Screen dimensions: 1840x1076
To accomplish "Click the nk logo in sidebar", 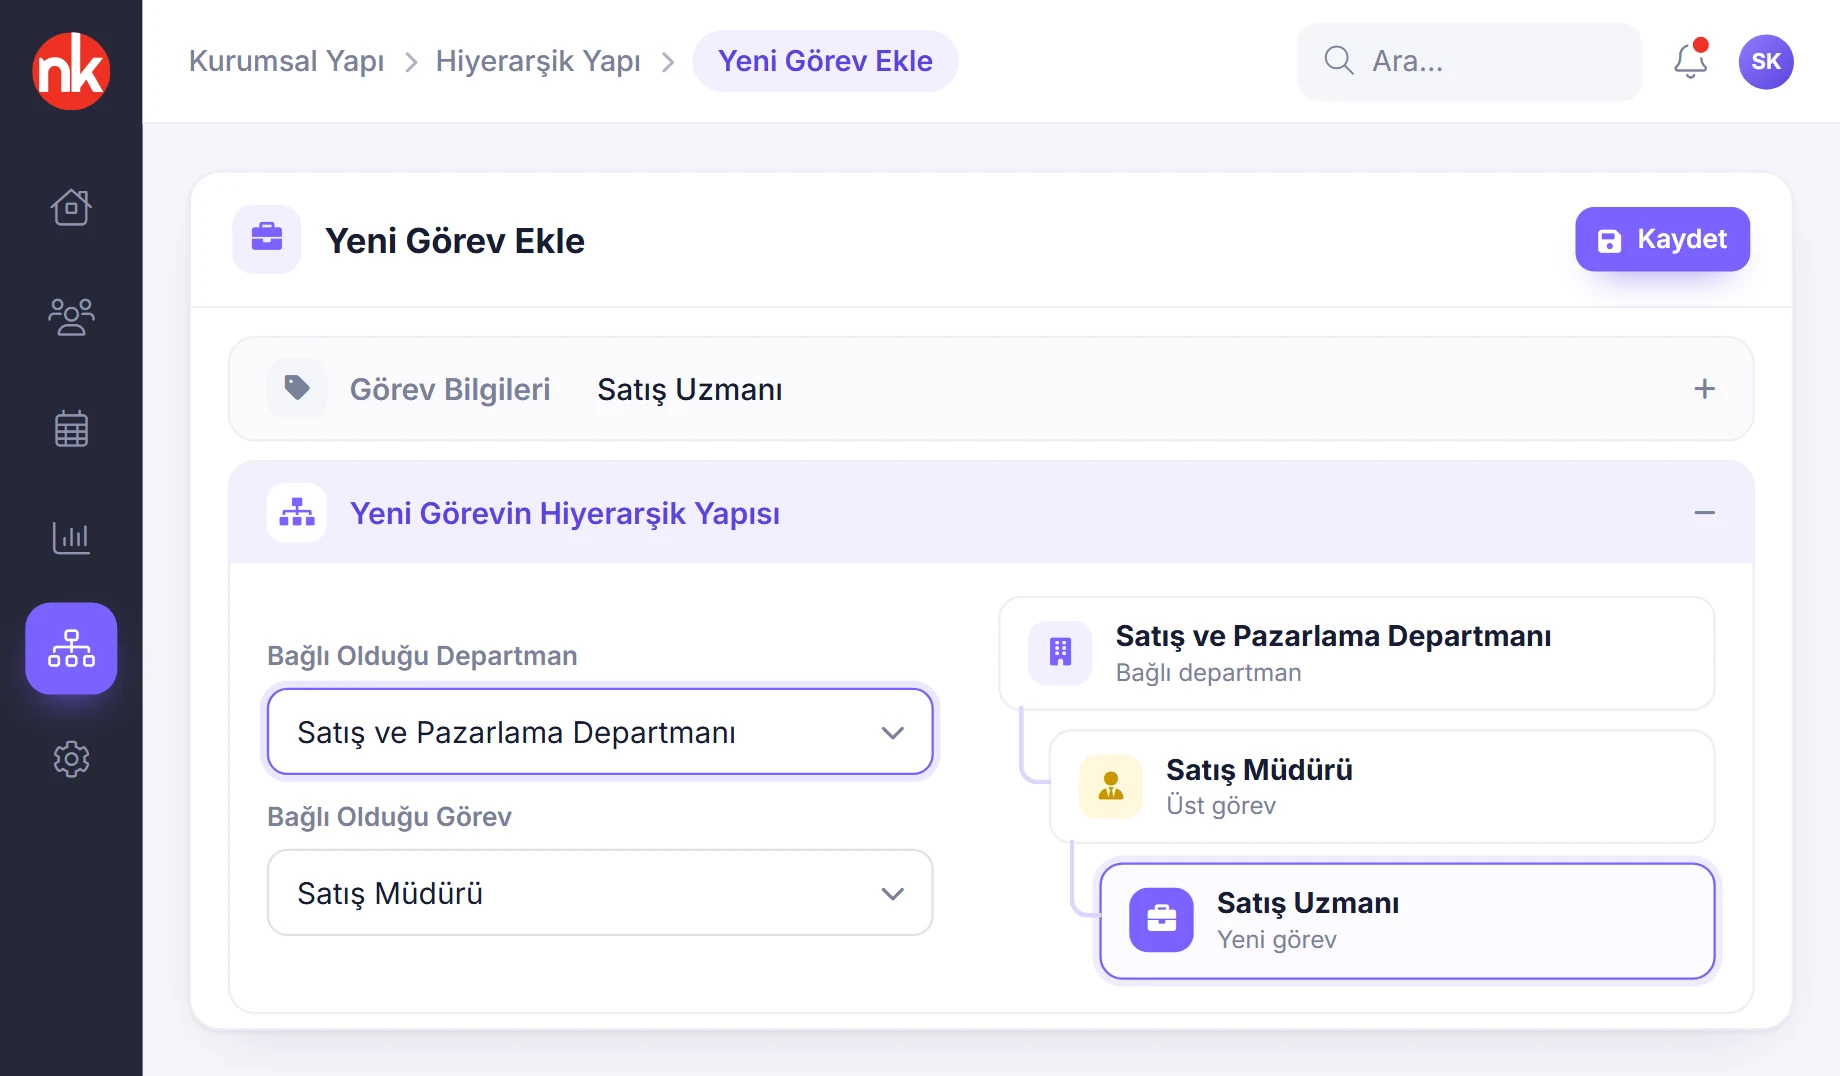I will pyautogui.click(x=71, y=71).
